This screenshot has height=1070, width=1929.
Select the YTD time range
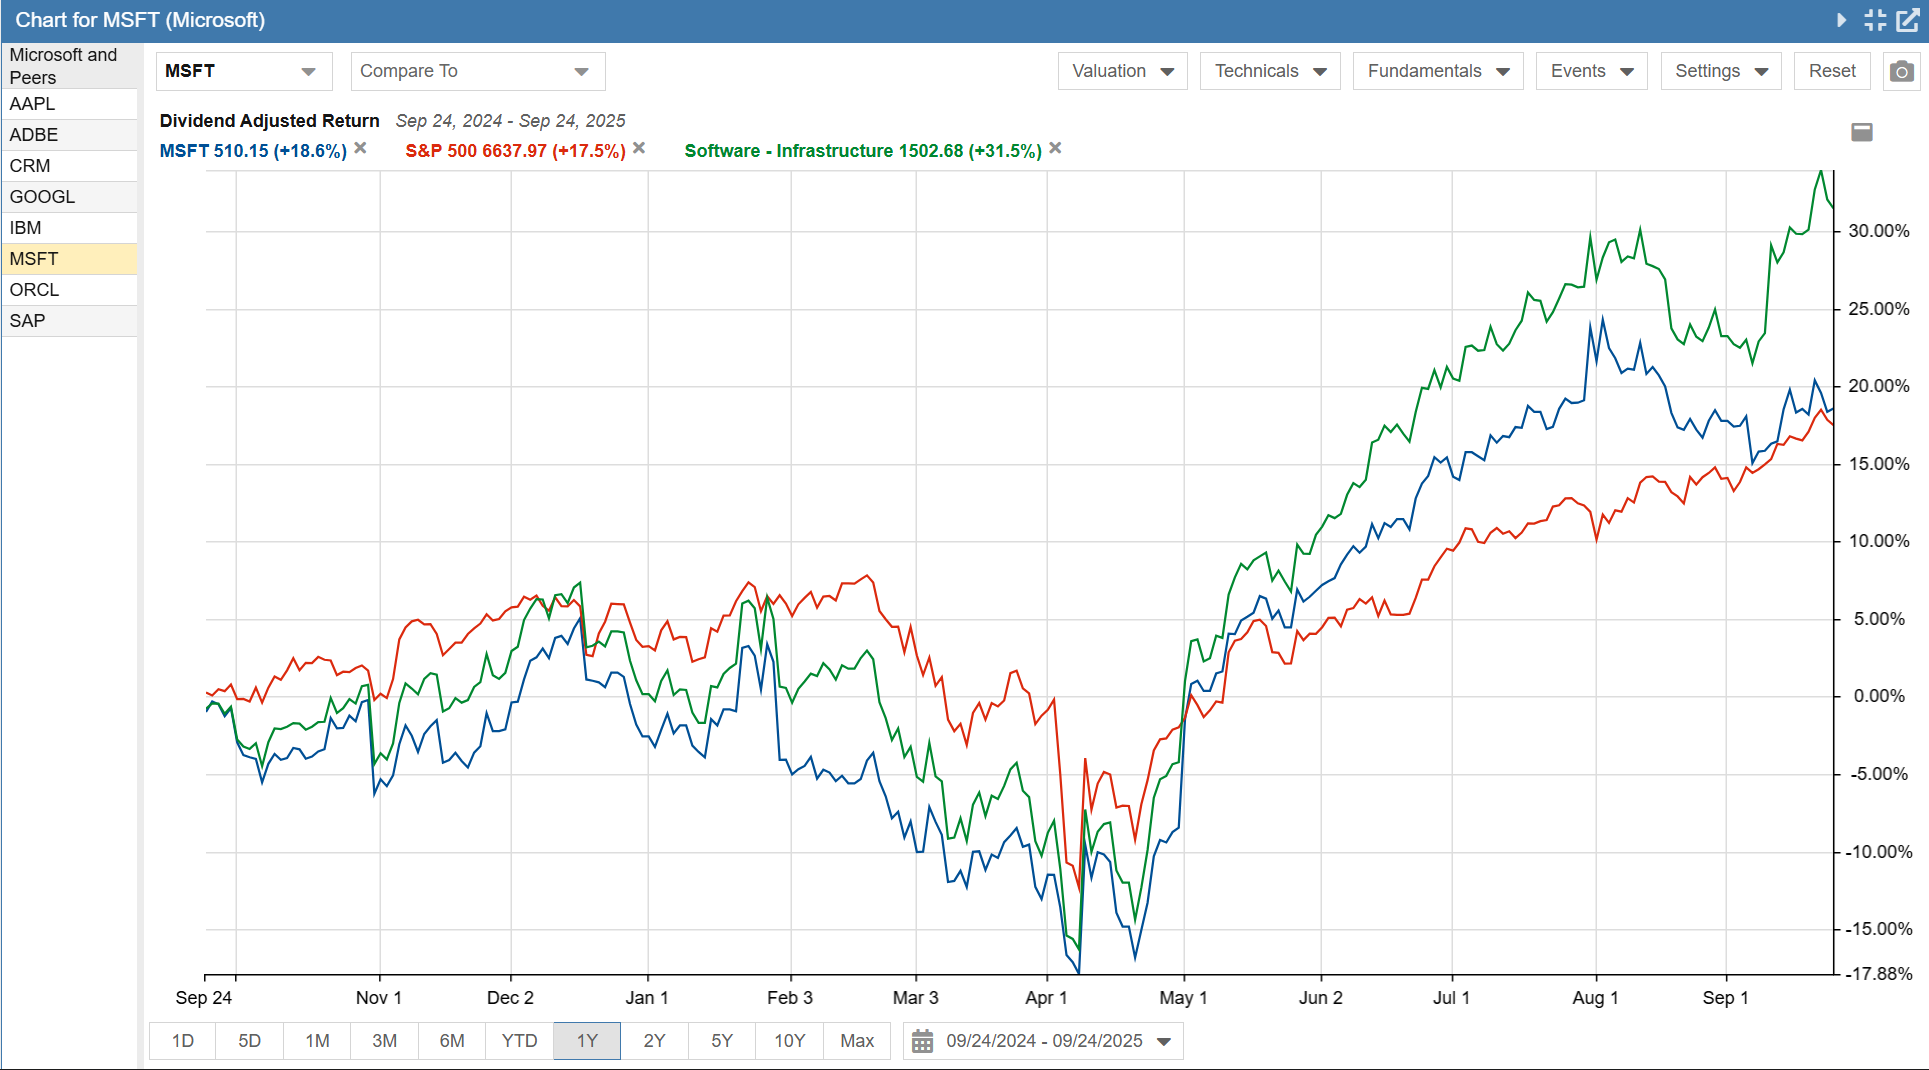(x=519, y=1041)
